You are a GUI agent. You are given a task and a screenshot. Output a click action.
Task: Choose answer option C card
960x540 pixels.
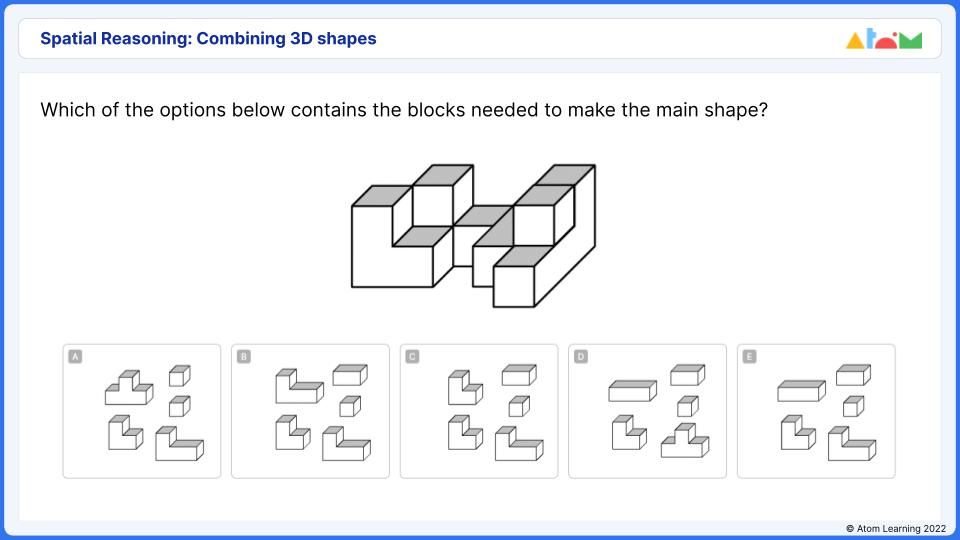click(x=479, y=411)
